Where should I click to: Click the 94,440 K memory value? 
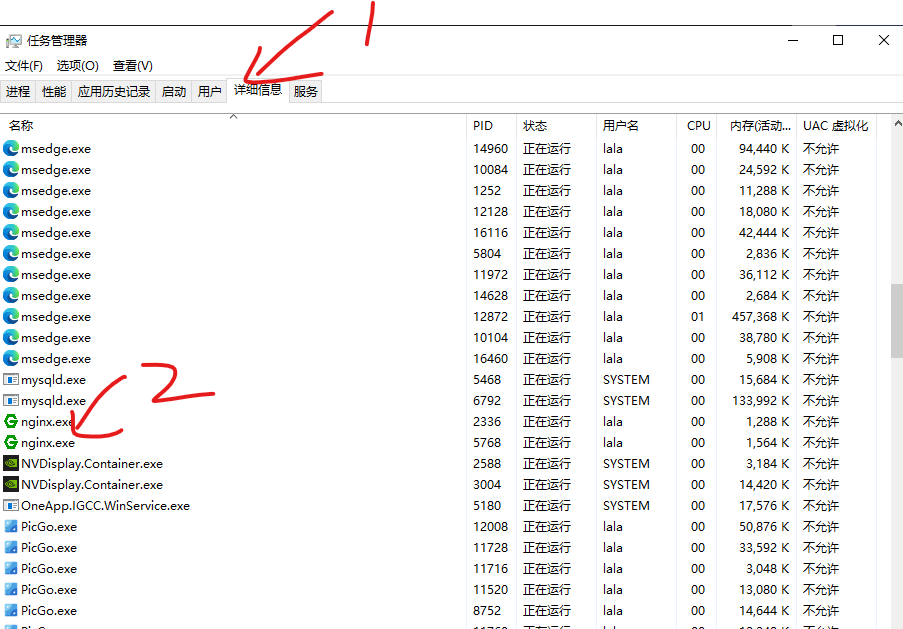[x=764, y=149]
